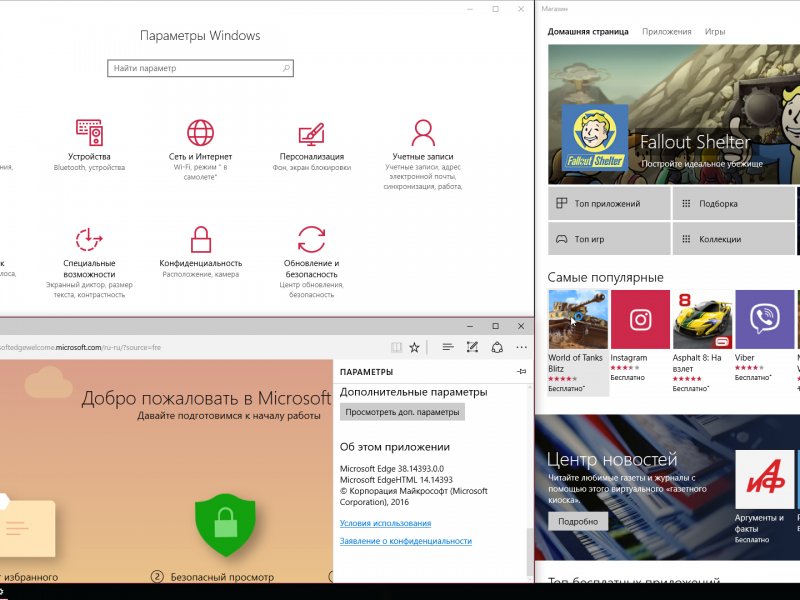Click Microsoft EdgeHTML 14.14393 text
The width and height of the screenshot is (800, 600).
(x=396, y=480)
